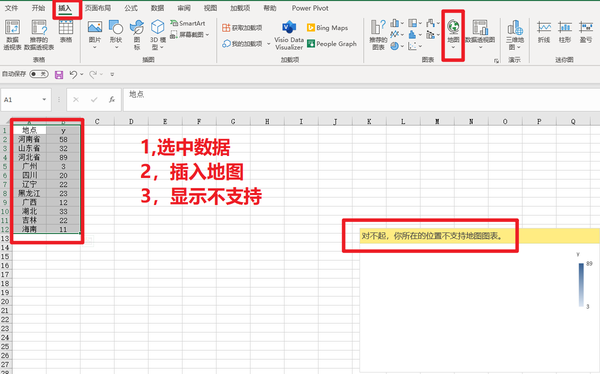Open the Bing Maps add-in
The image size is (600, 374).
tap(328, 28)
